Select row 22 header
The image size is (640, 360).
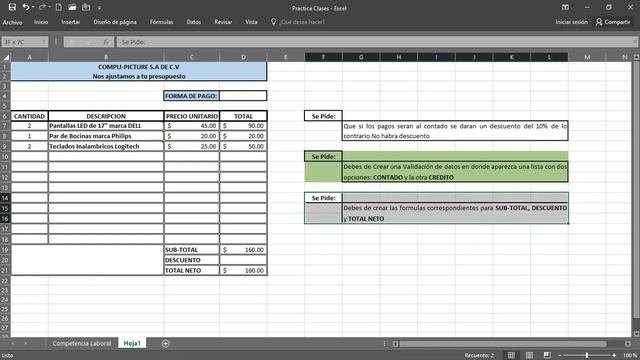coord(5,281)
